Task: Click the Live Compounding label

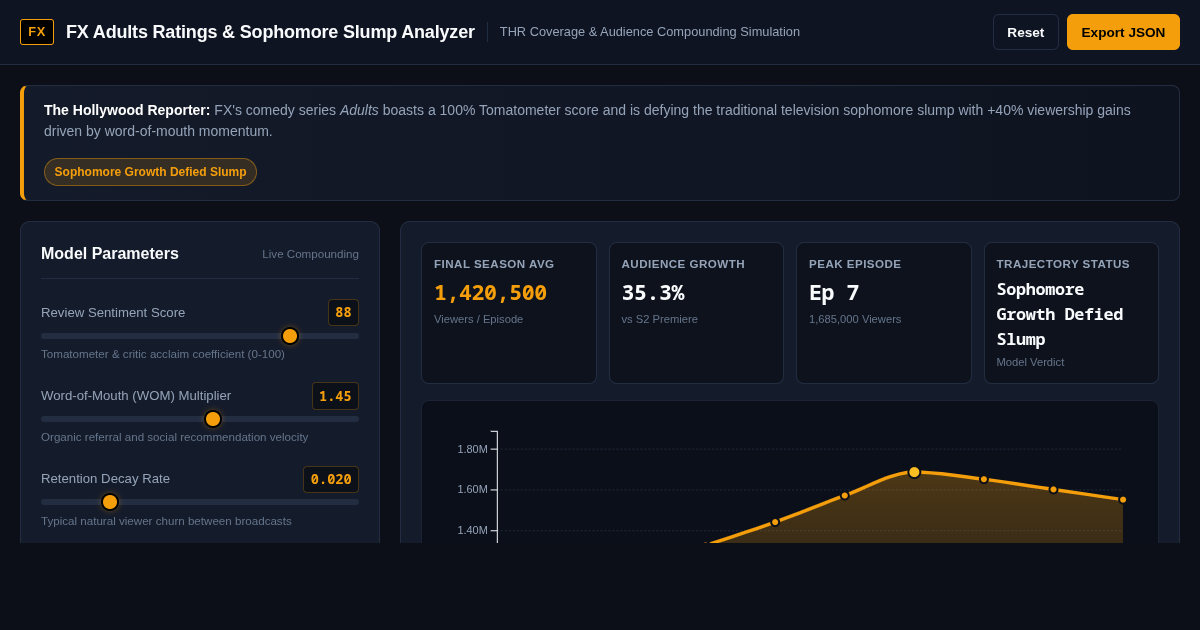Action: tap(310, 254)
